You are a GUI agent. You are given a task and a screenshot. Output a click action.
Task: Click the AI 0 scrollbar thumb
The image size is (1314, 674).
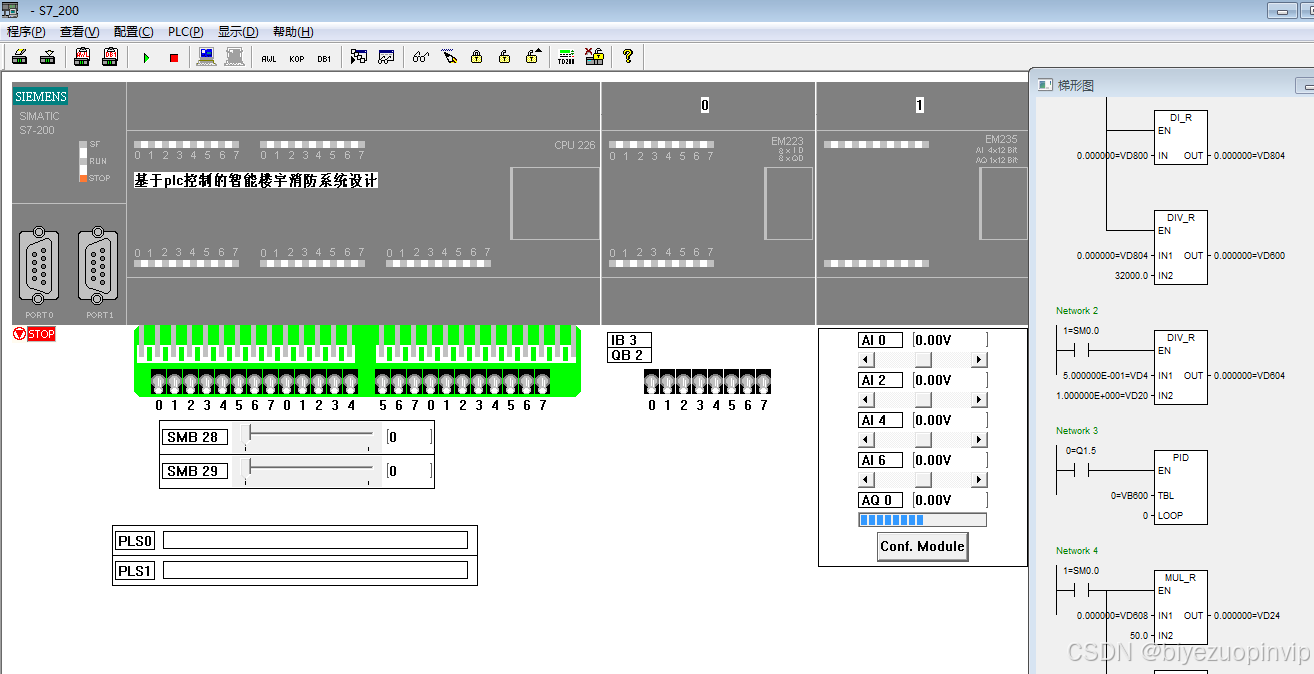[923, 359]
